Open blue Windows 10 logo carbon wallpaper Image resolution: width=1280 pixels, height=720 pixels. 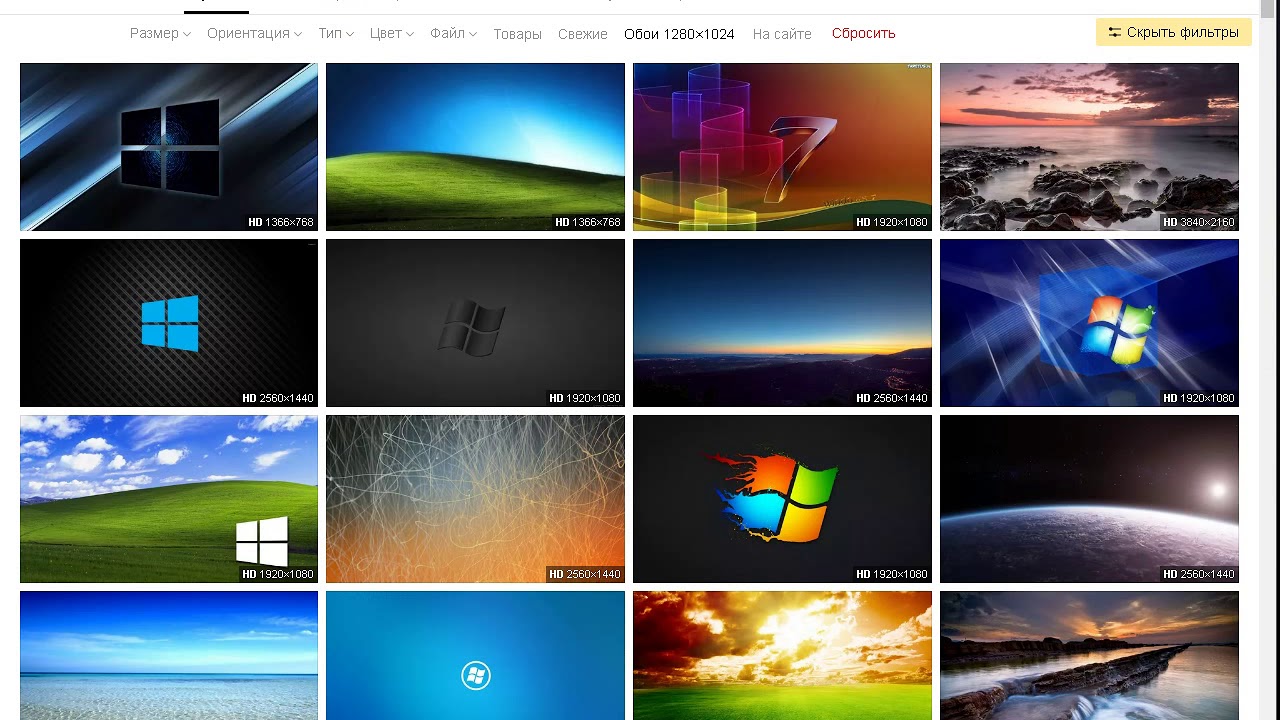169,323
